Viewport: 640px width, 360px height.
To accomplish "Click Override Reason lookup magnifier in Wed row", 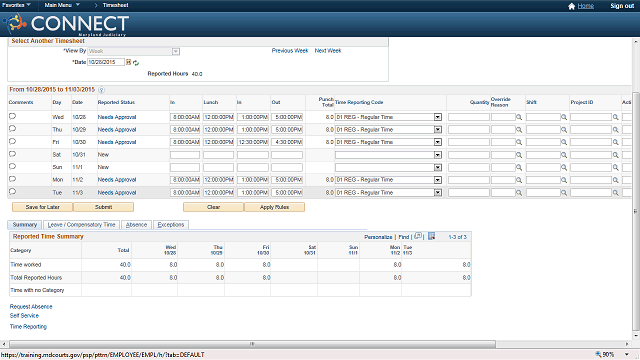I will (x=519, y=117).
